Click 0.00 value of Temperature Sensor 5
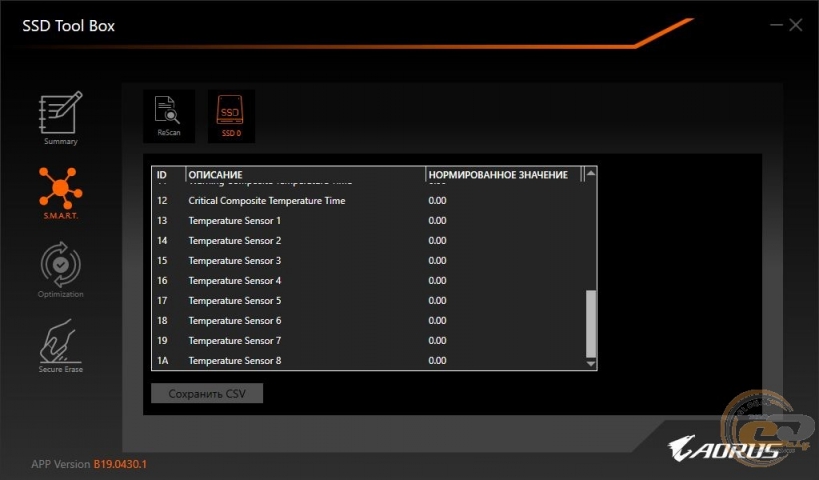 [437, 300]
